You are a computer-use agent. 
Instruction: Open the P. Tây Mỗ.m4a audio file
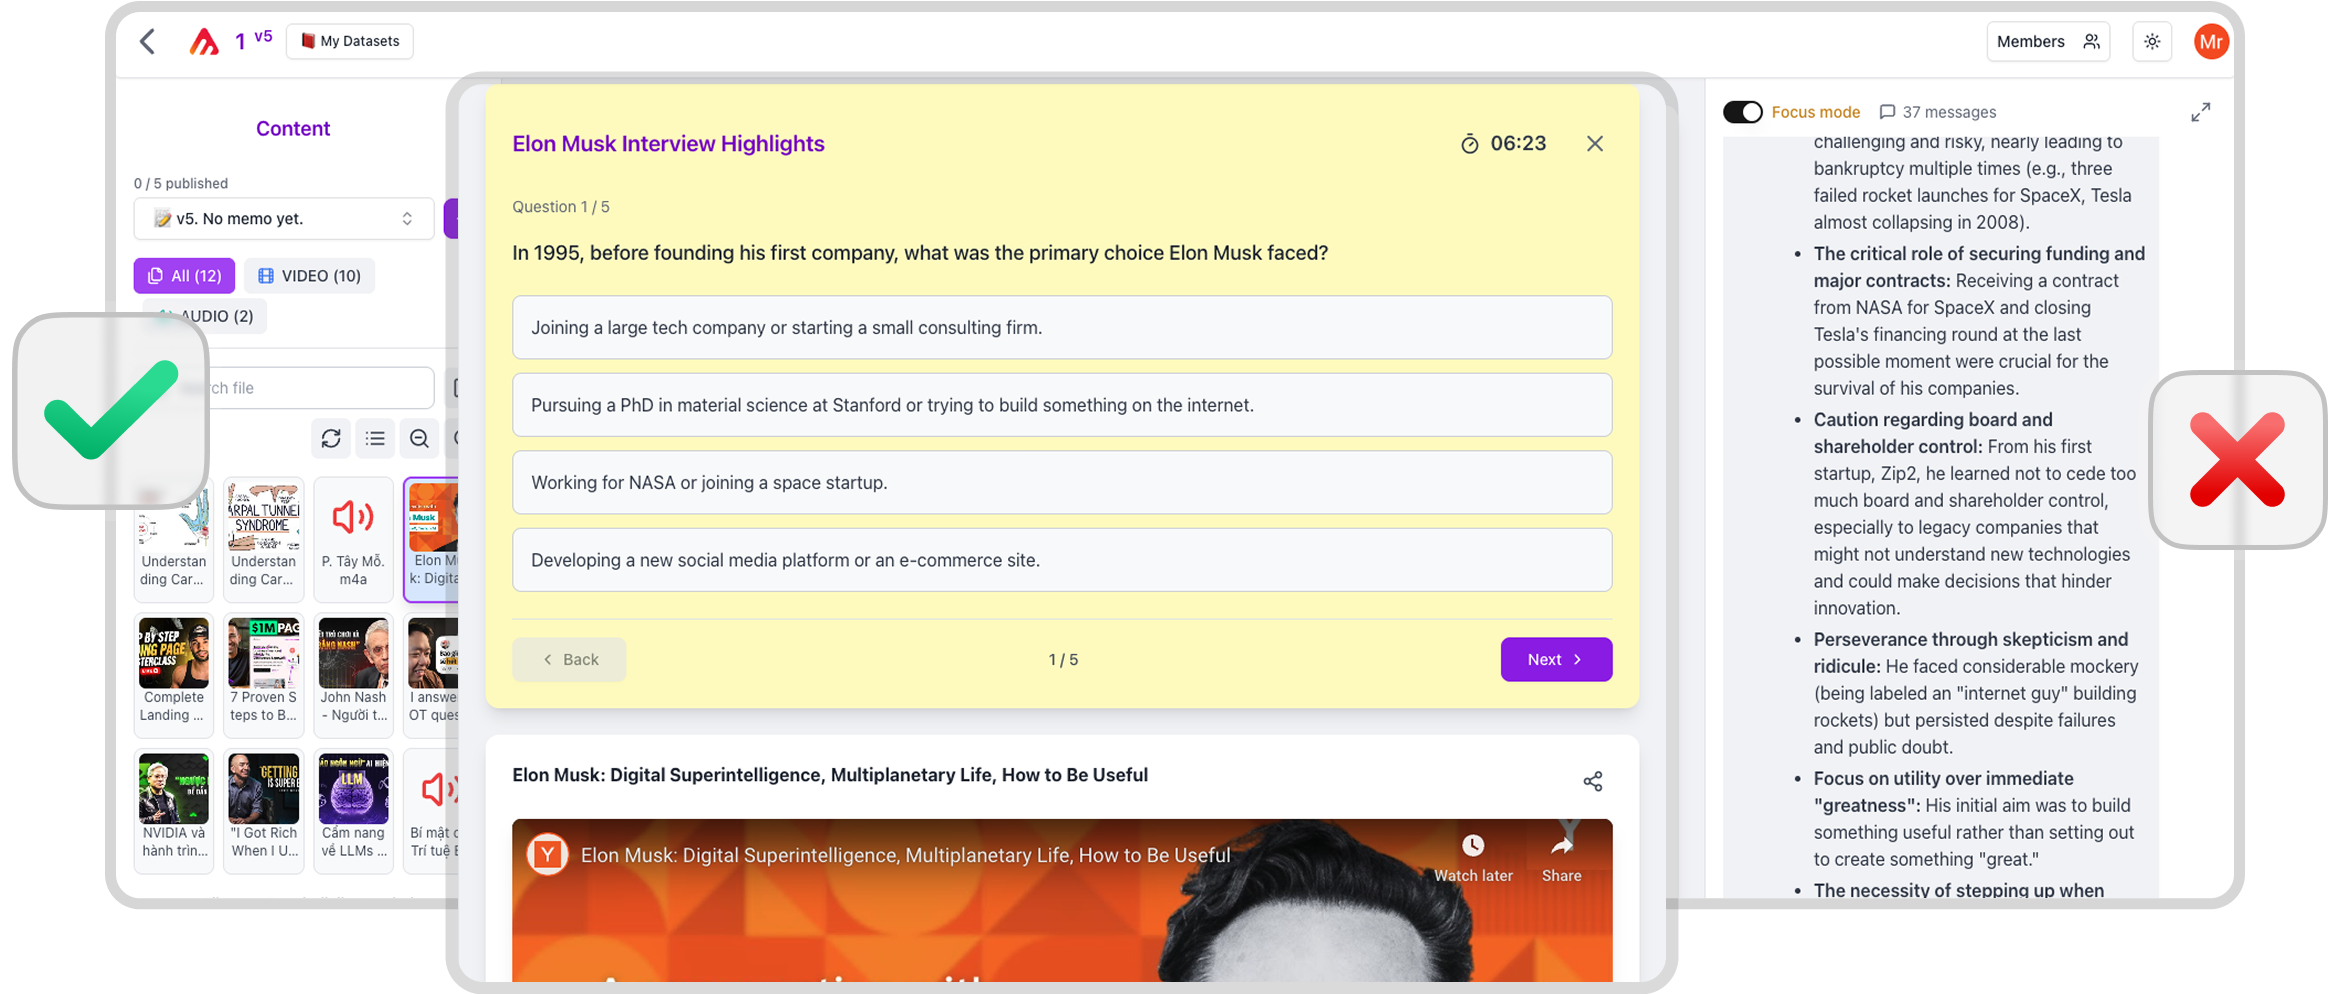pyautogui.click(x=353, y=539)
